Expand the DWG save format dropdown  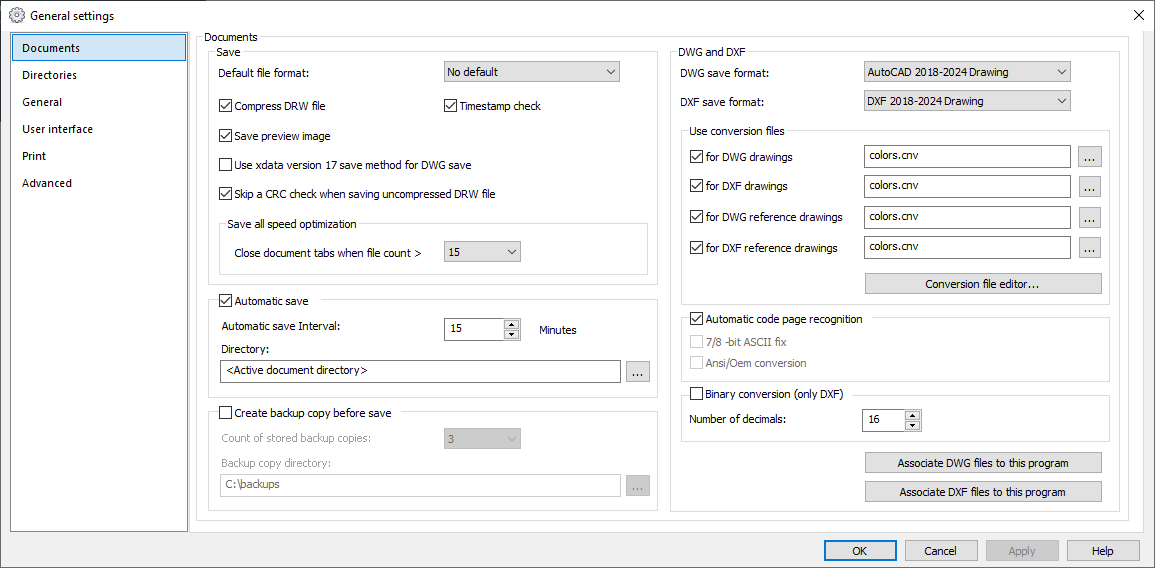pyautogui.click(x=966, y=71)
